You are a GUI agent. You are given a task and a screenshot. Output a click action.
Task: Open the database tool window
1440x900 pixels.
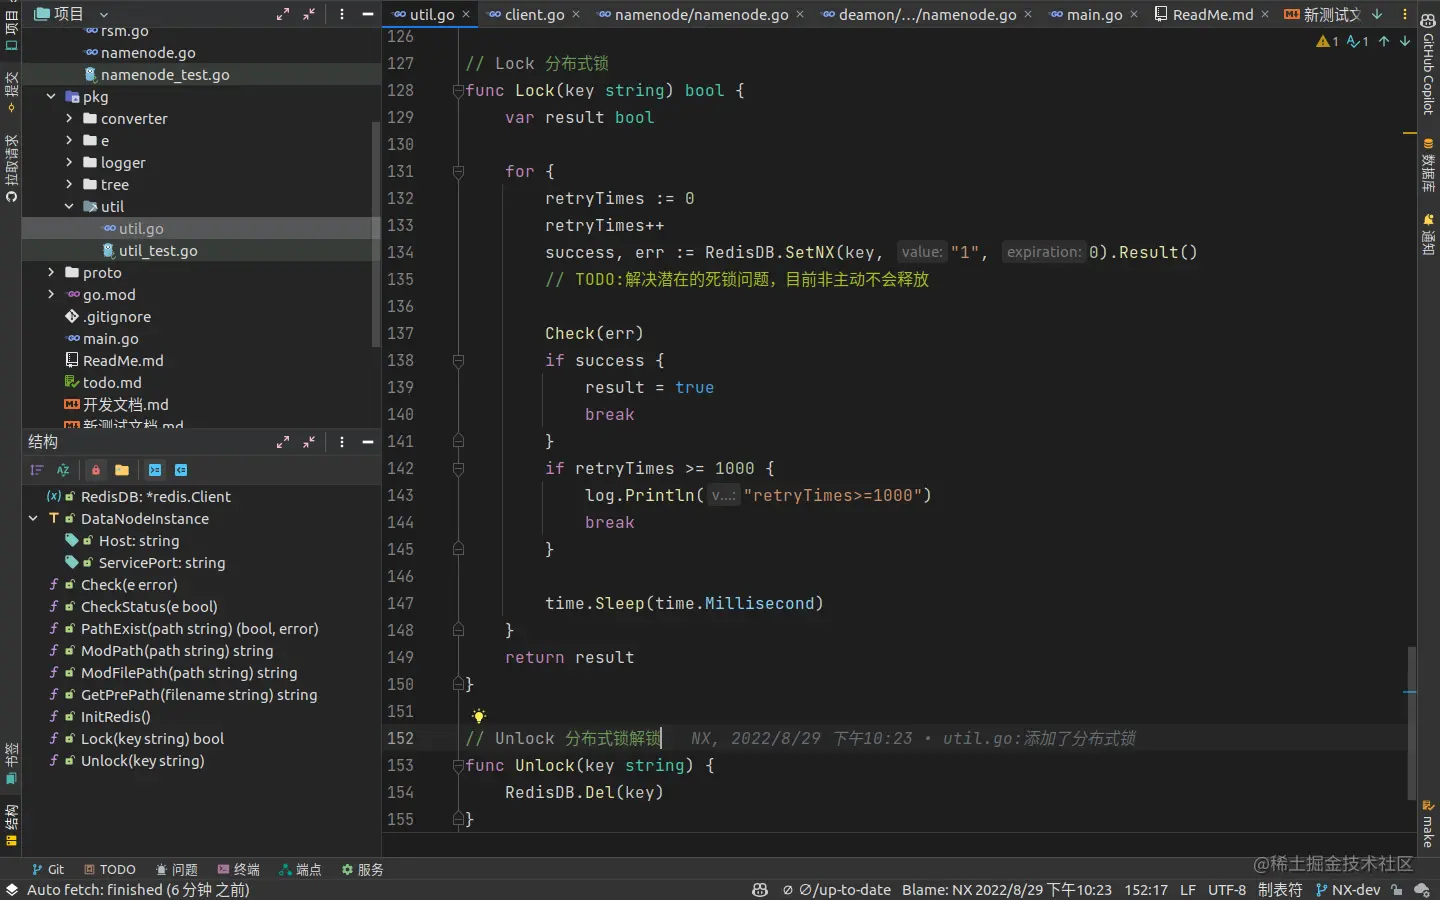[1428, 166]
